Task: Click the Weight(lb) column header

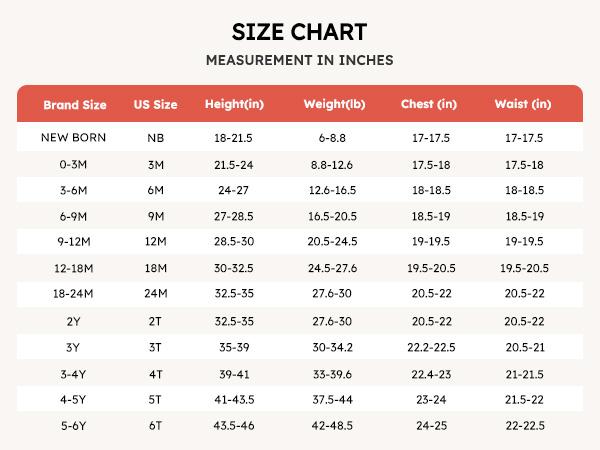Action: tap(332, 104)
